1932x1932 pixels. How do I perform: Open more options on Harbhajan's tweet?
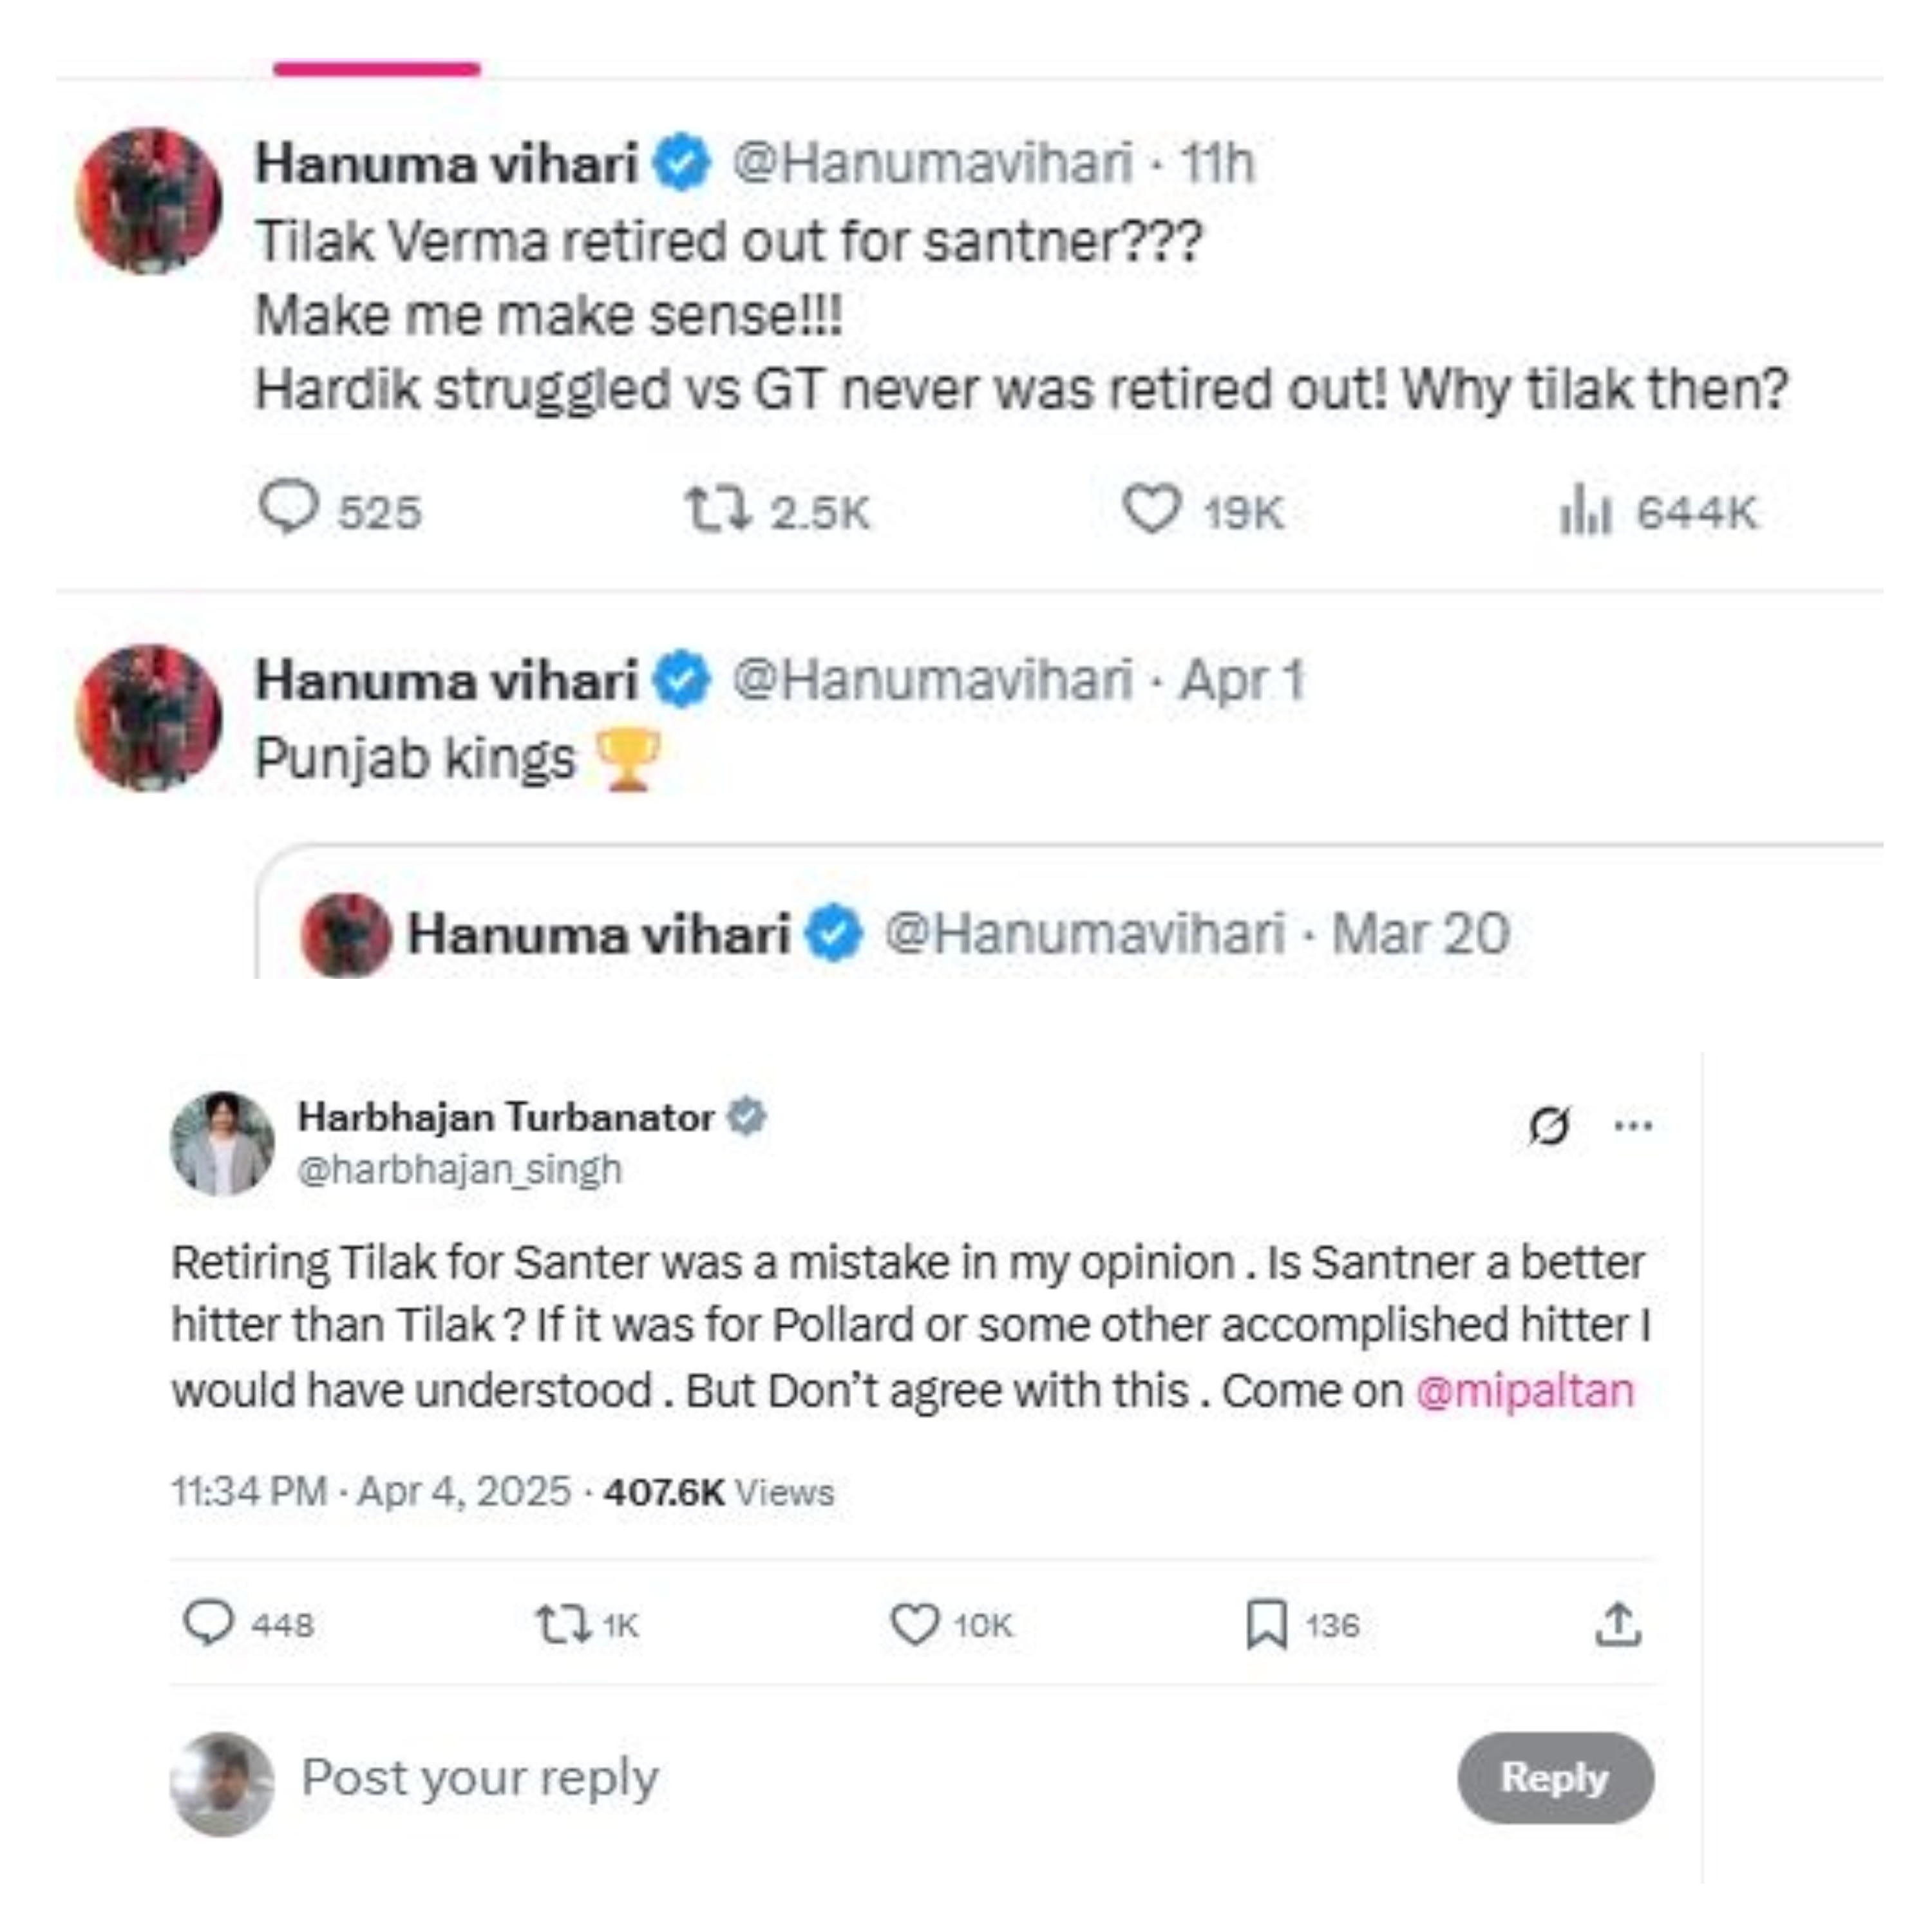click(1633, 1125)
